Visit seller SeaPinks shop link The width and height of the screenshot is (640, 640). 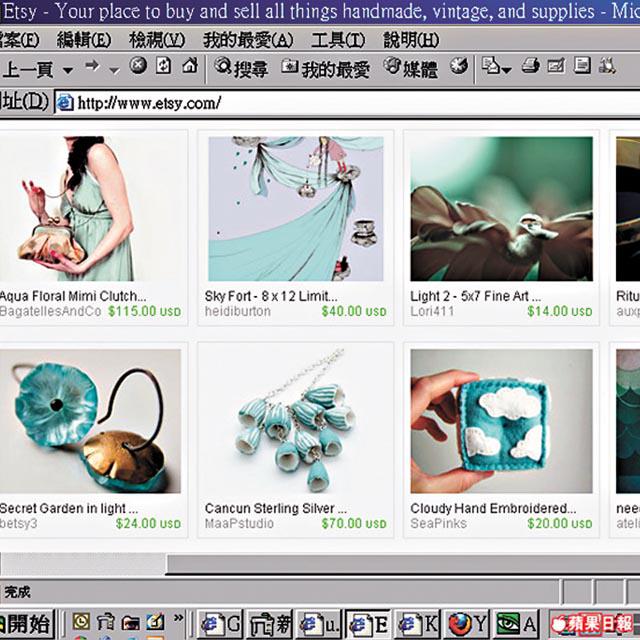click(438, 524)
